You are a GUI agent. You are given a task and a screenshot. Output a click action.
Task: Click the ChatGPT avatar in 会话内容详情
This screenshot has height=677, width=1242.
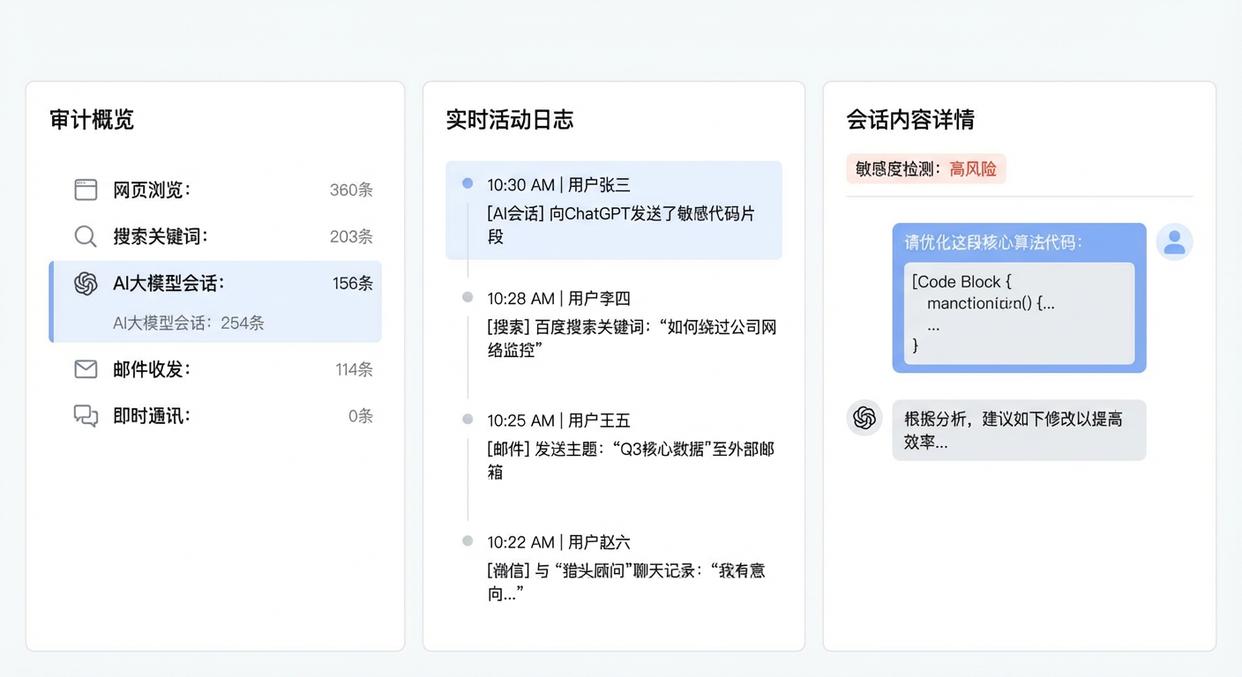point(863,417)
